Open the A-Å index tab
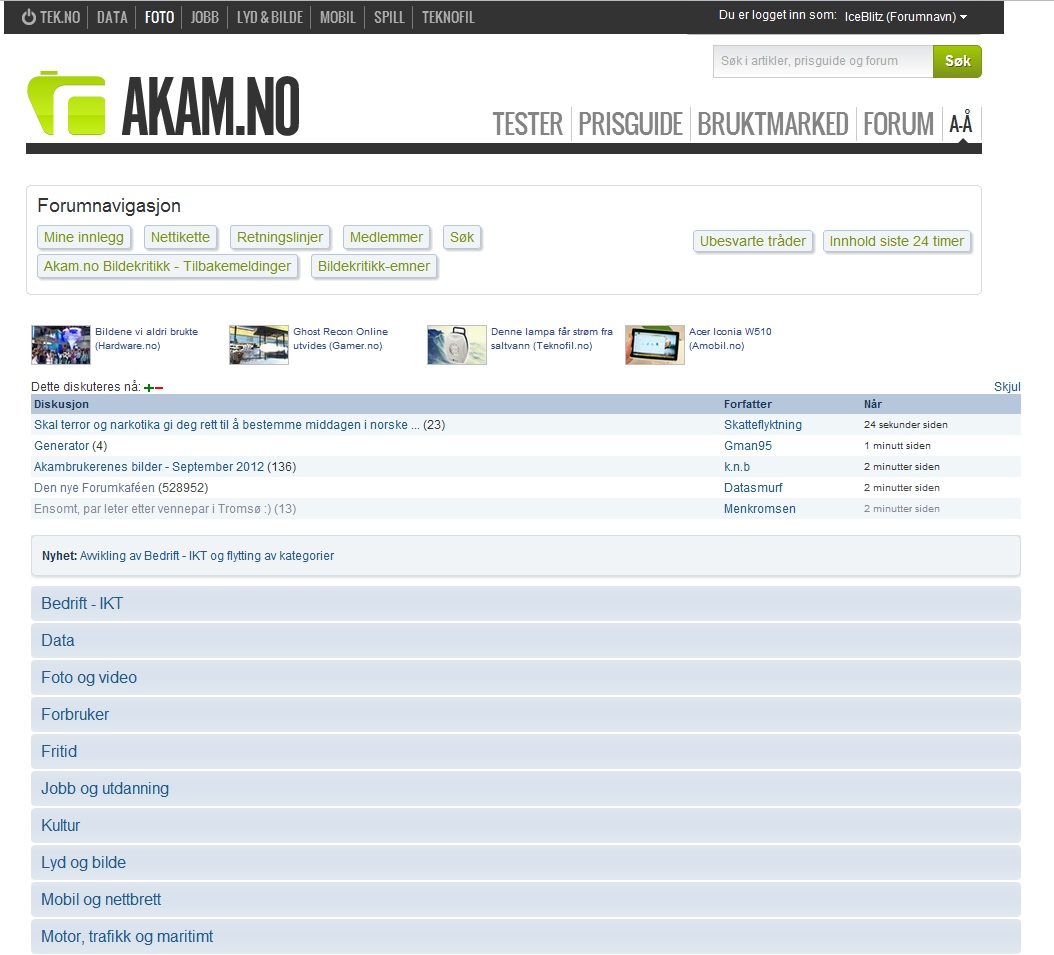Image resolution: width=1054 pixels, height=955 pixels. coord(961,124)
